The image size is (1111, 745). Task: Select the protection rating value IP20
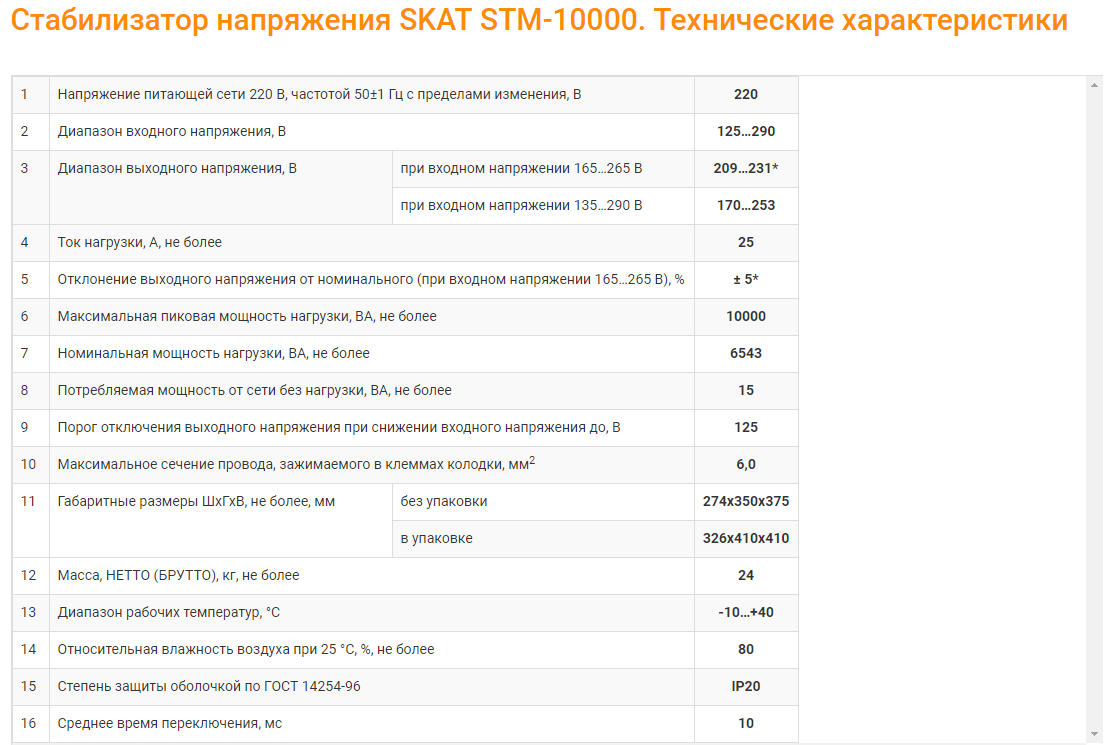(x=746, y=686)
